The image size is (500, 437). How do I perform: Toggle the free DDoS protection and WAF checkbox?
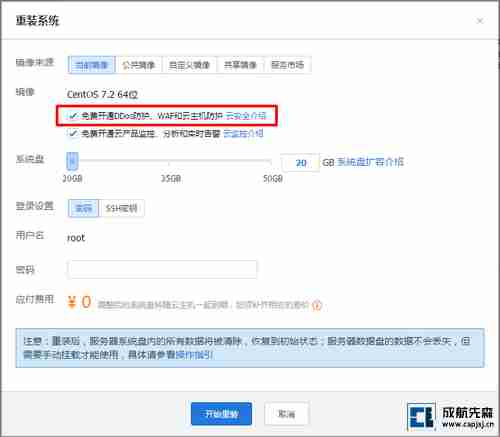point(73,116)
